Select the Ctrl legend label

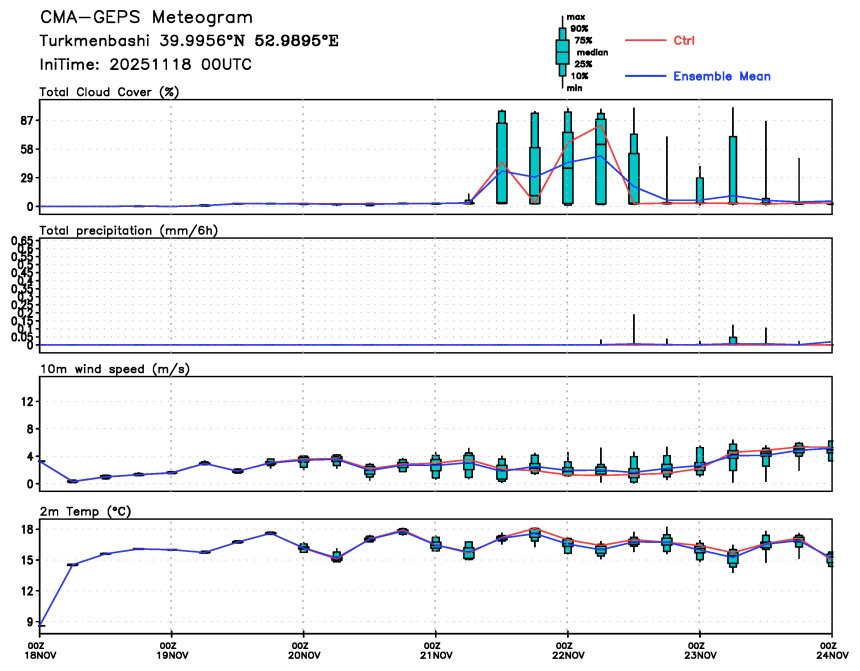click(684, 40)
